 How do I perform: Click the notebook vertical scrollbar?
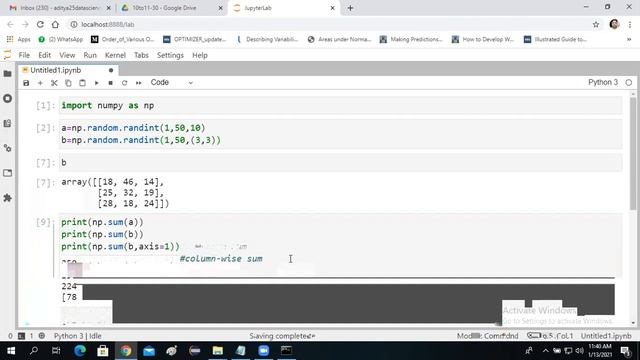tap(633, 155)
